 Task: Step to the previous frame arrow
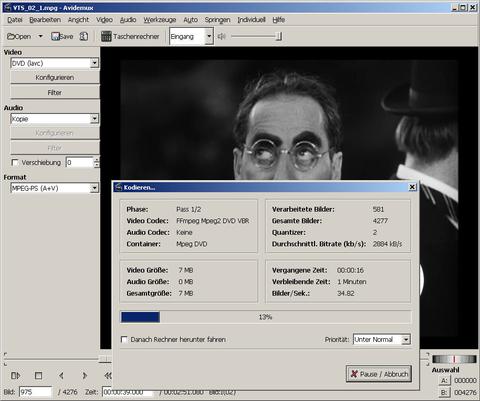(x=61, y=376)
